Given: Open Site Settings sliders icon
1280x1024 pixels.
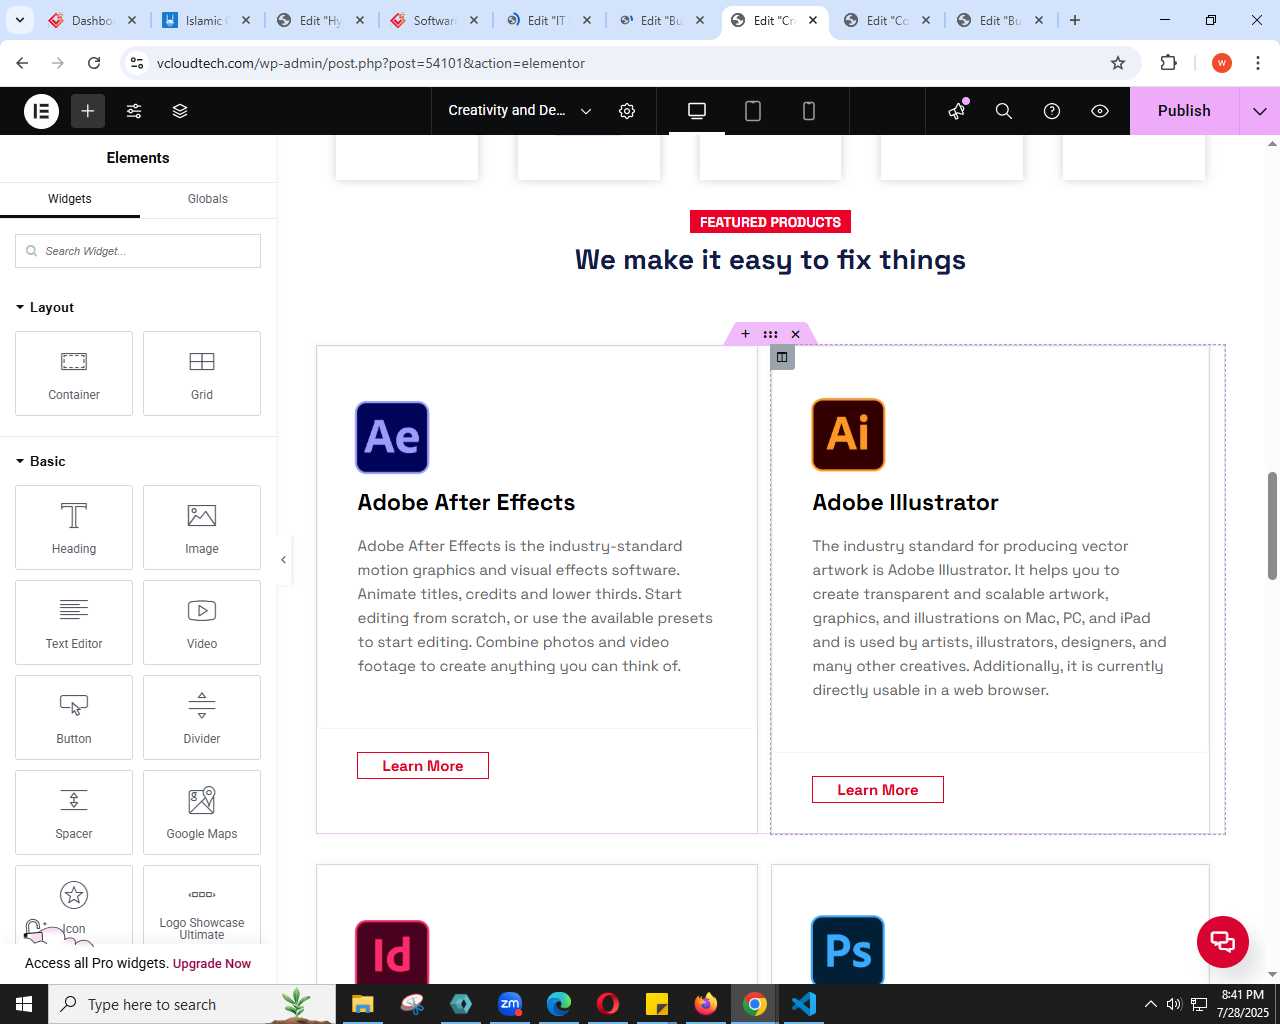Looking at the screenshot, I should tap(134, 111).
